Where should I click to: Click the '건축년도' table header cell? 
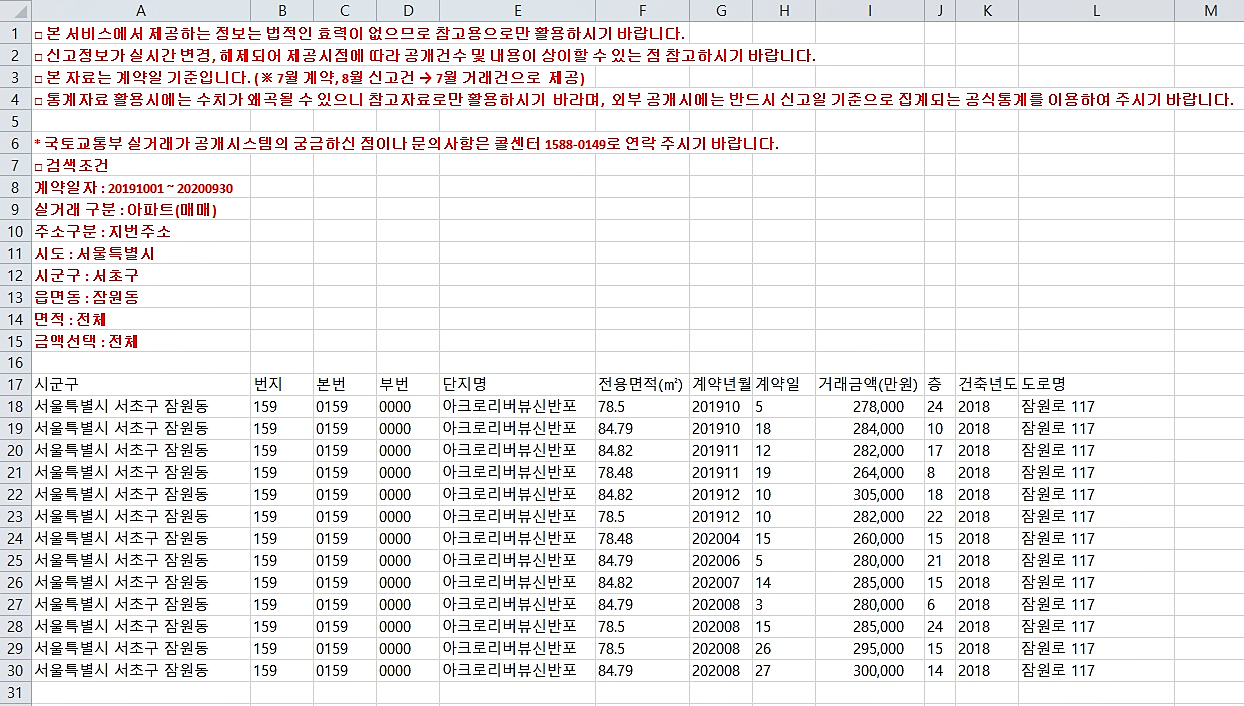987,384
